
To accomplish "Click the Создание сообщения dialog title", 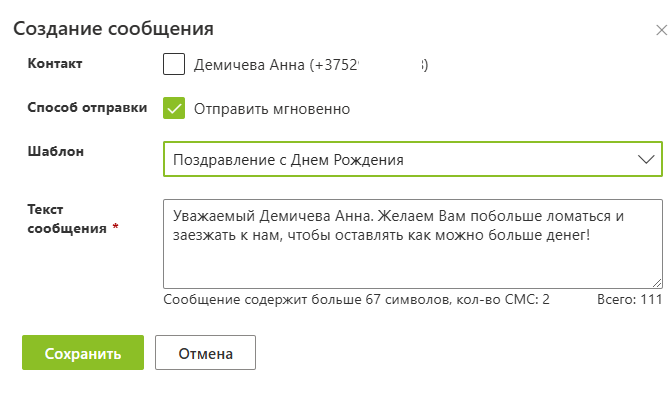I will click(x=113, y=29).
